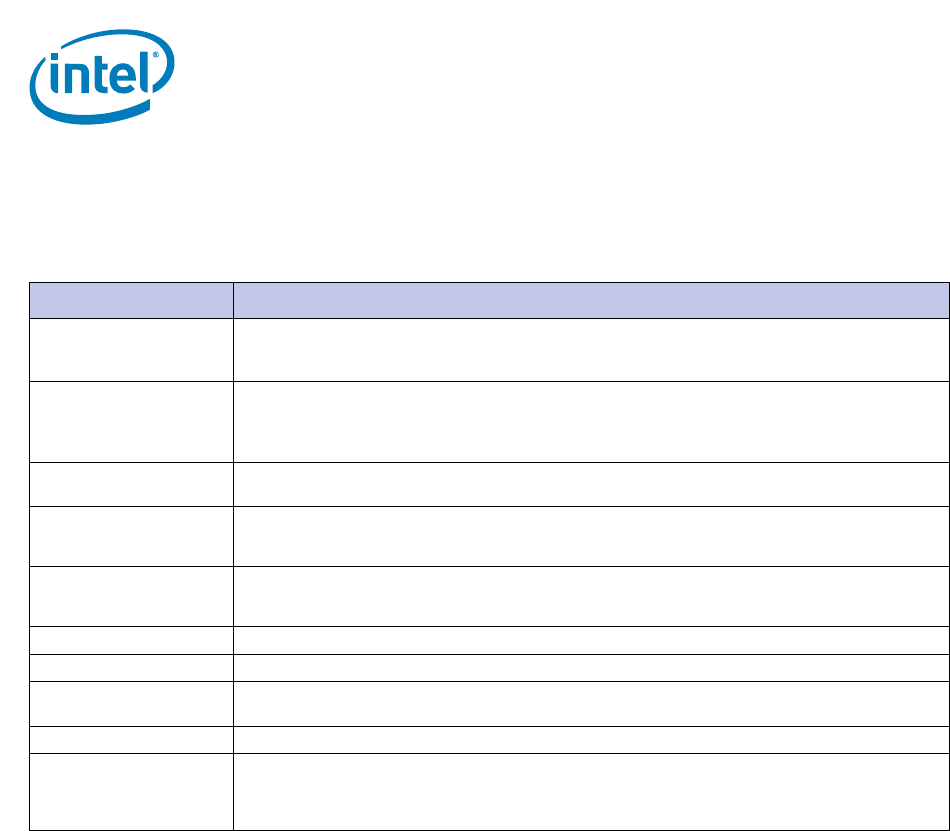950x831 pixels.
Task: Select the wide cell in the last table row
Action: click(x=590, y=791)
